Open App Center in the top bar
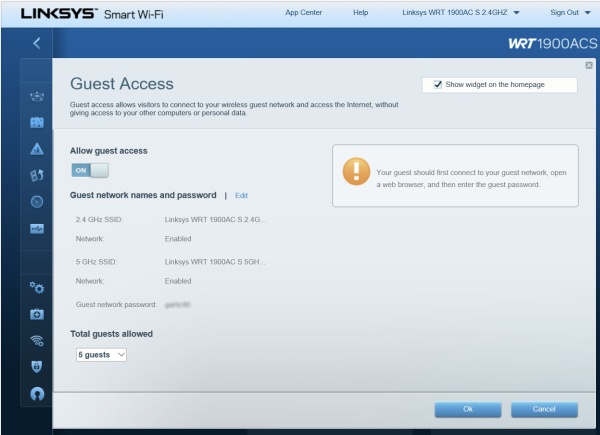 click(303, 13)
